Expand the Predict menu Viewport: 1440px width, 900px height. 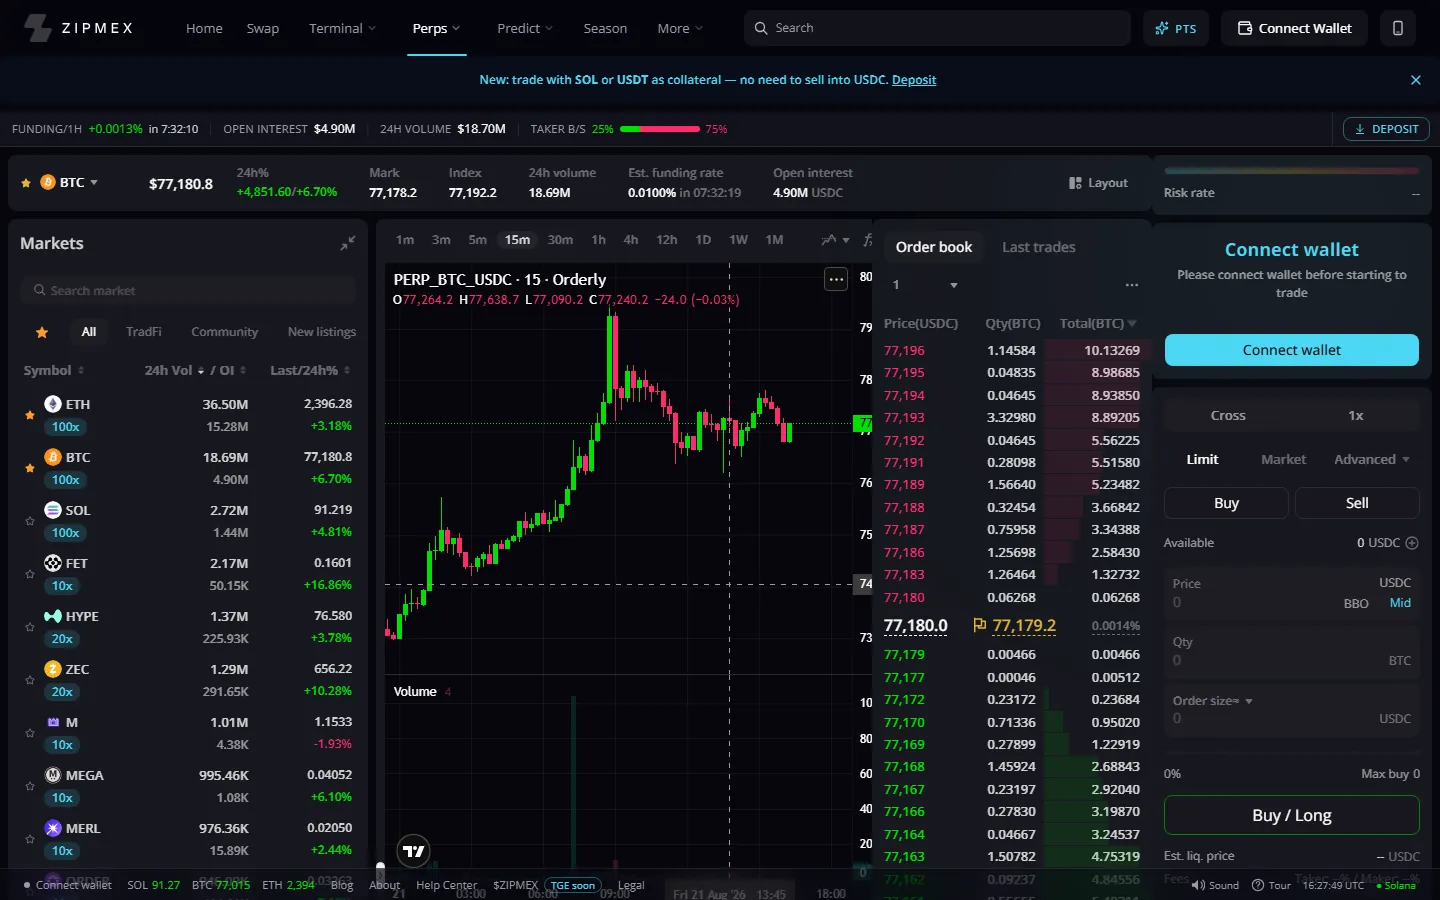click(525, 28)
